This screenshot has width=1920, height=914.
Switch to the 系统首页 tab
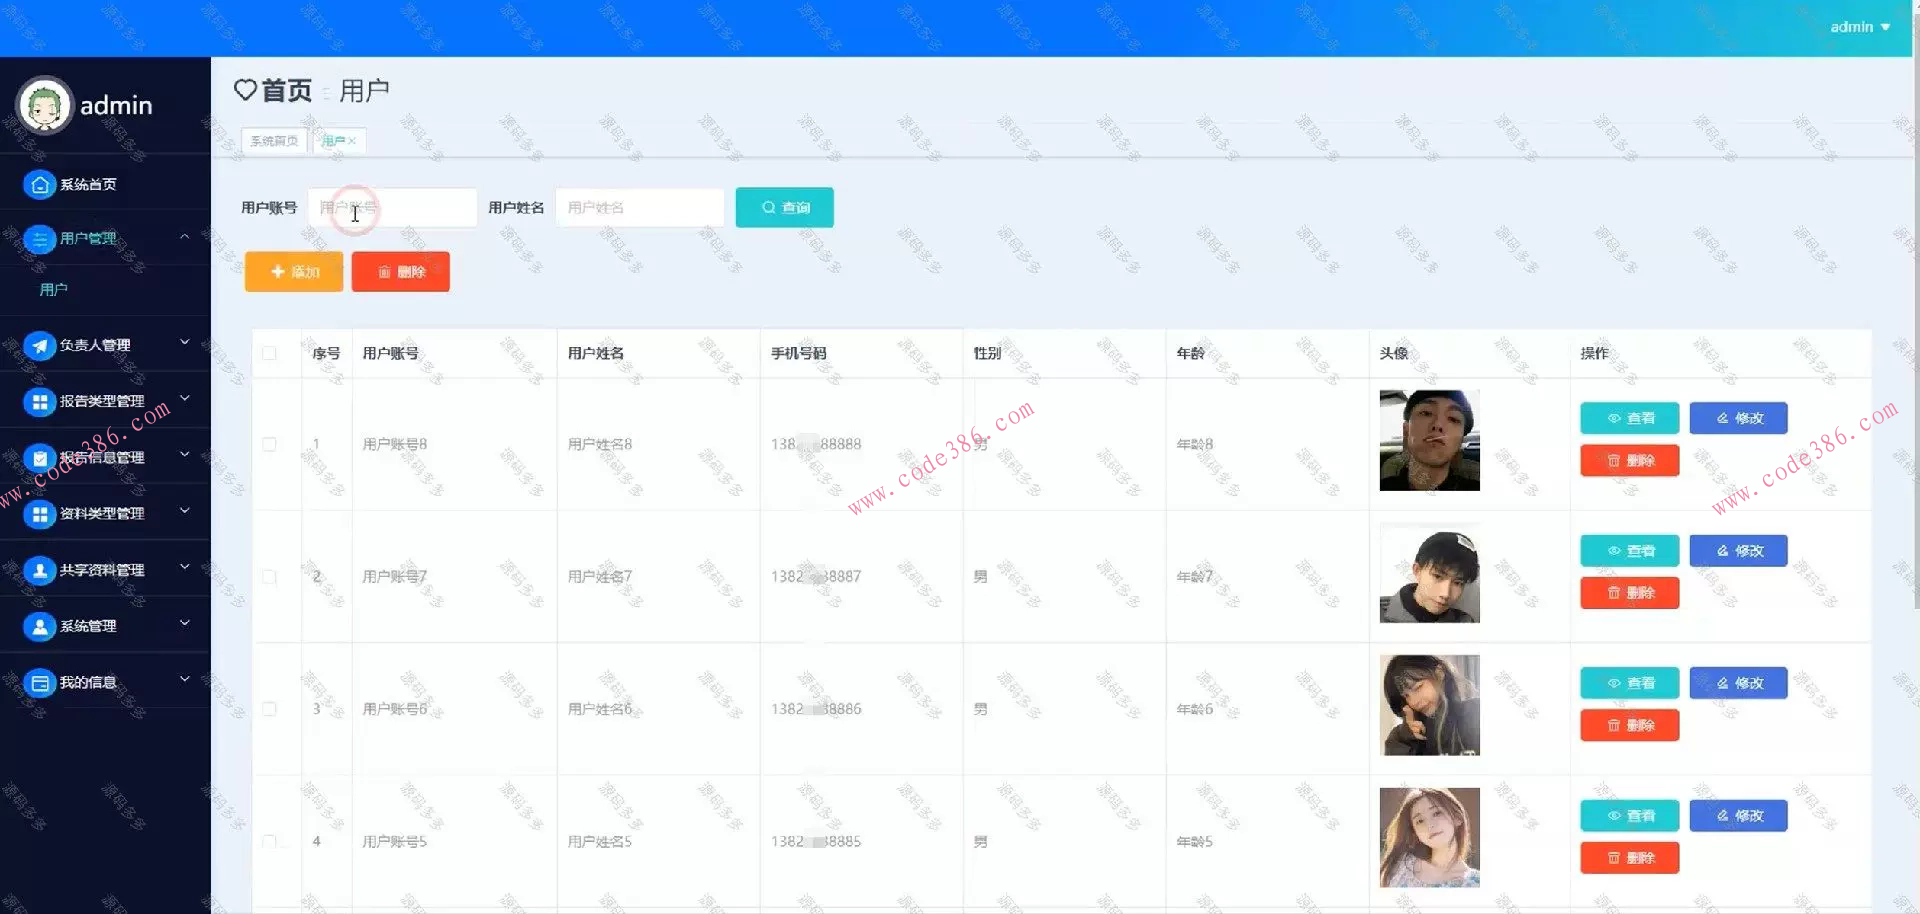[x=274, y=141]
